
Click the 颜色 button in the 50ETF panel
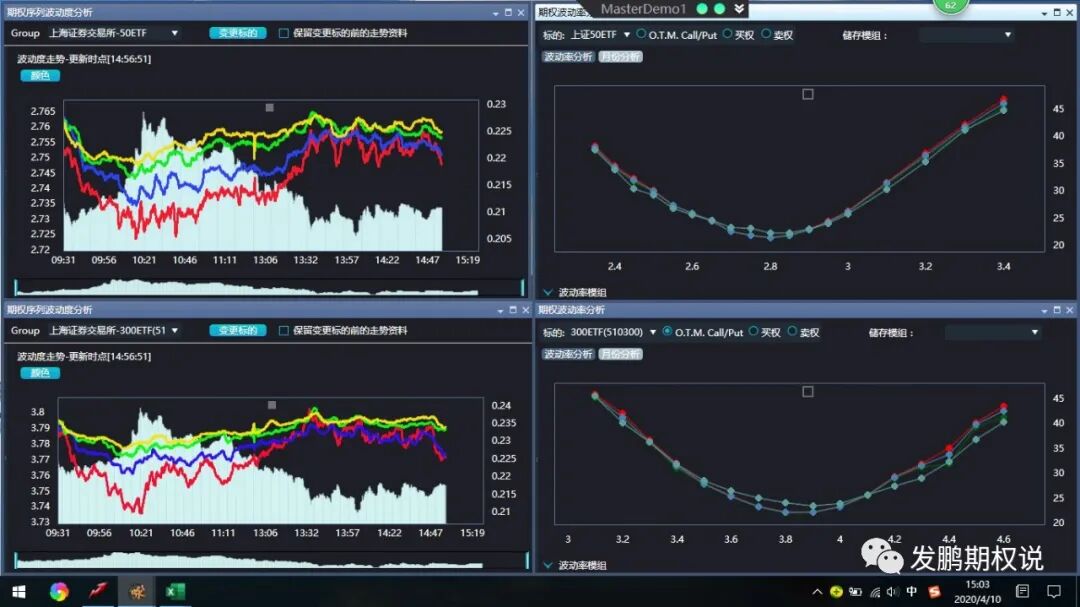(x=40, y=76)
